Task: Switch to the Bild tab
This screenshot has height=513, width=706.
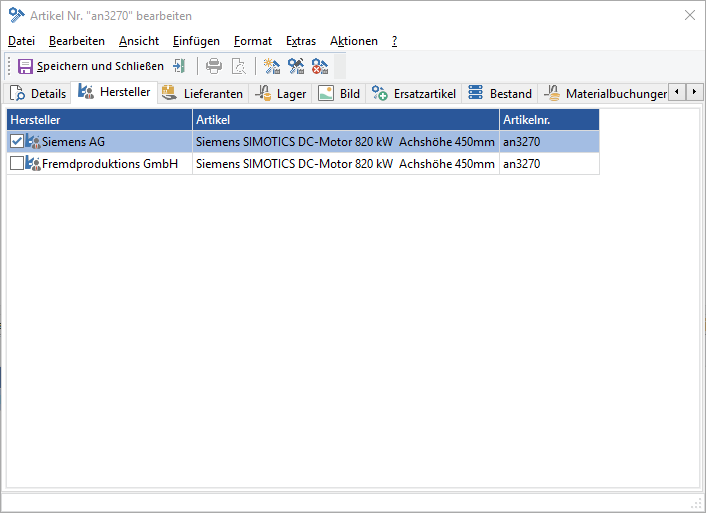Action: click(x=339, y=93)
